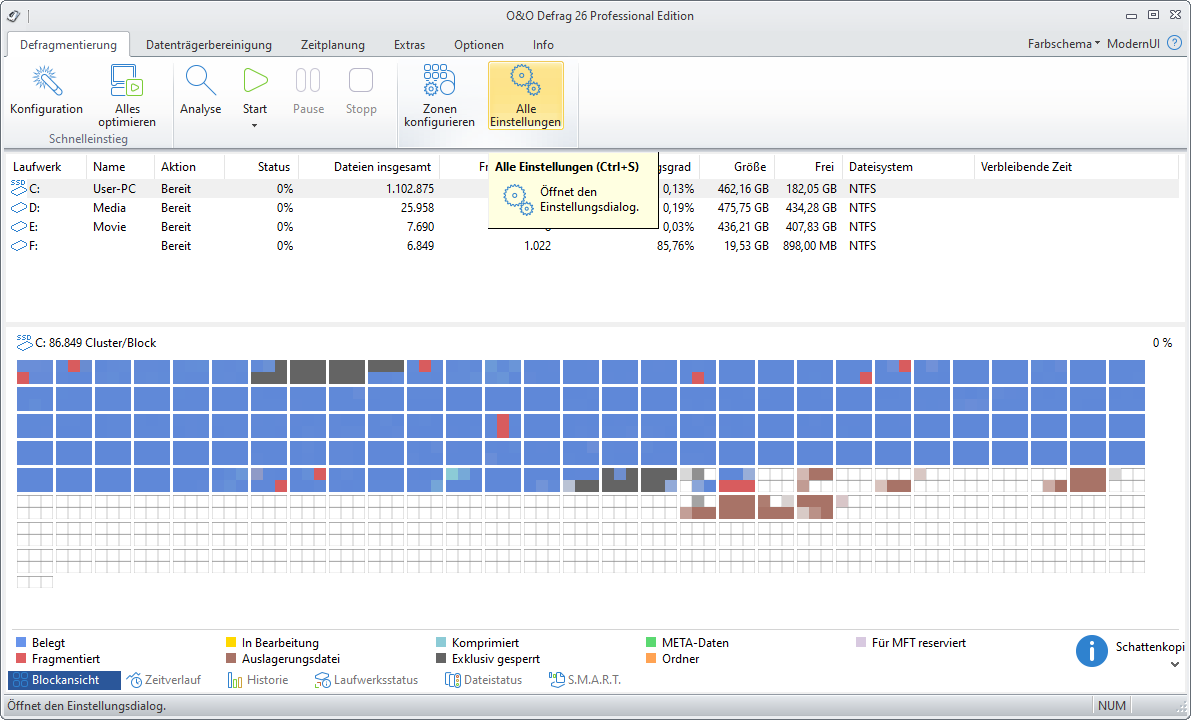This screenshot has width=1191, height=720.
Task: Click the Schattenkopi label
Action: 1150,647
